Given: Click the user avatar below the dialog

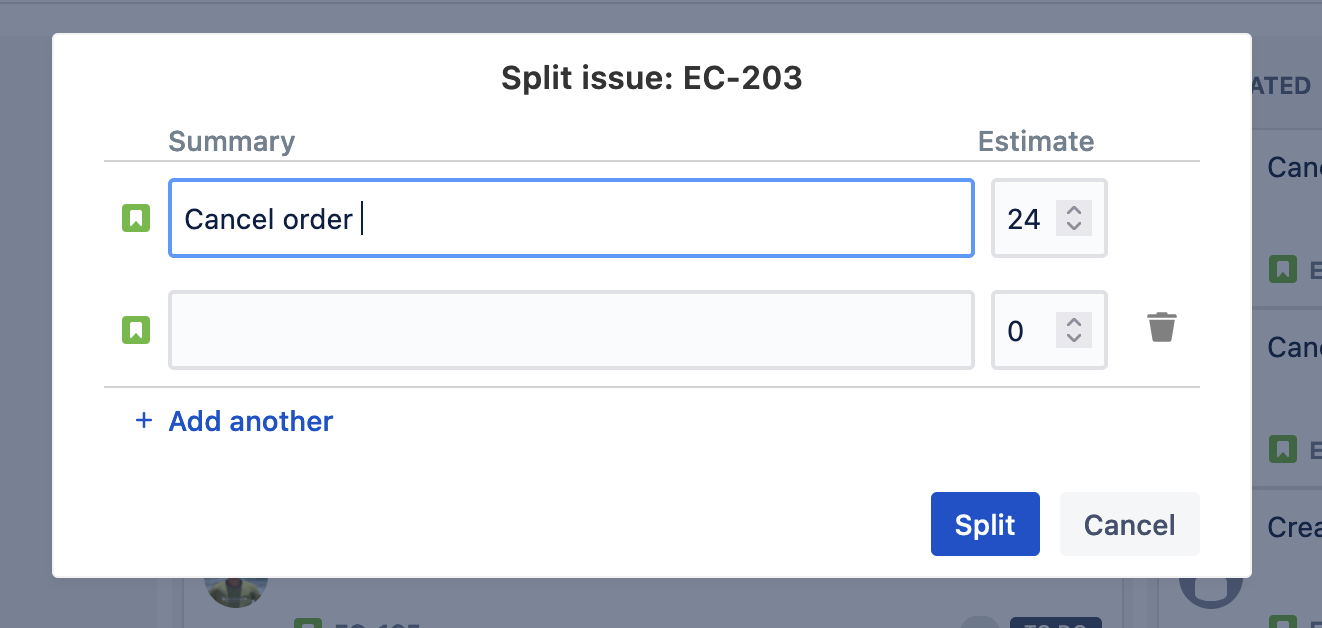Looking at the screenshot, I should 236,587.
